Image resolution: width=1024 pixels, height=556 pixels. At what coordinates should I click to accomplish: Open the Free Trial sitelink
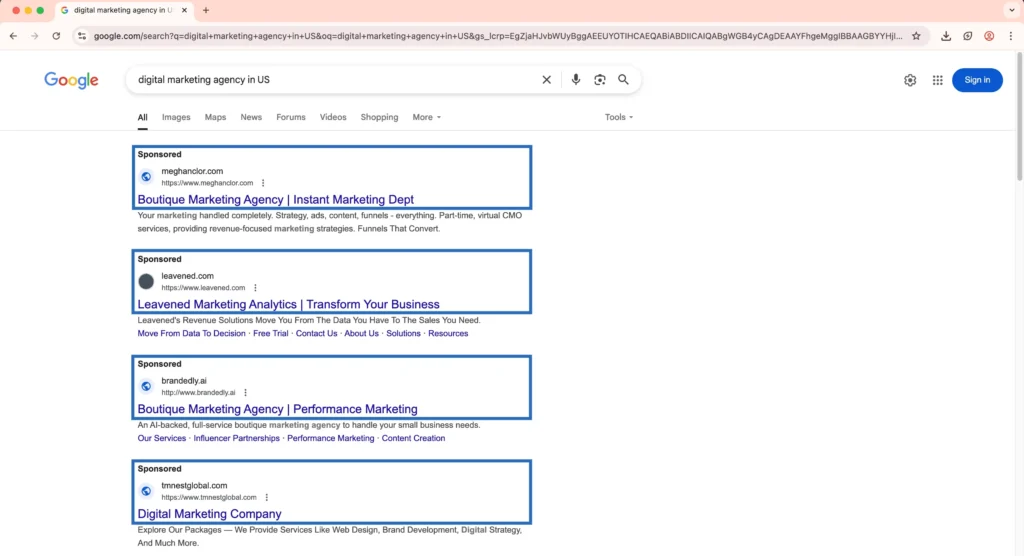coord(270,333)
